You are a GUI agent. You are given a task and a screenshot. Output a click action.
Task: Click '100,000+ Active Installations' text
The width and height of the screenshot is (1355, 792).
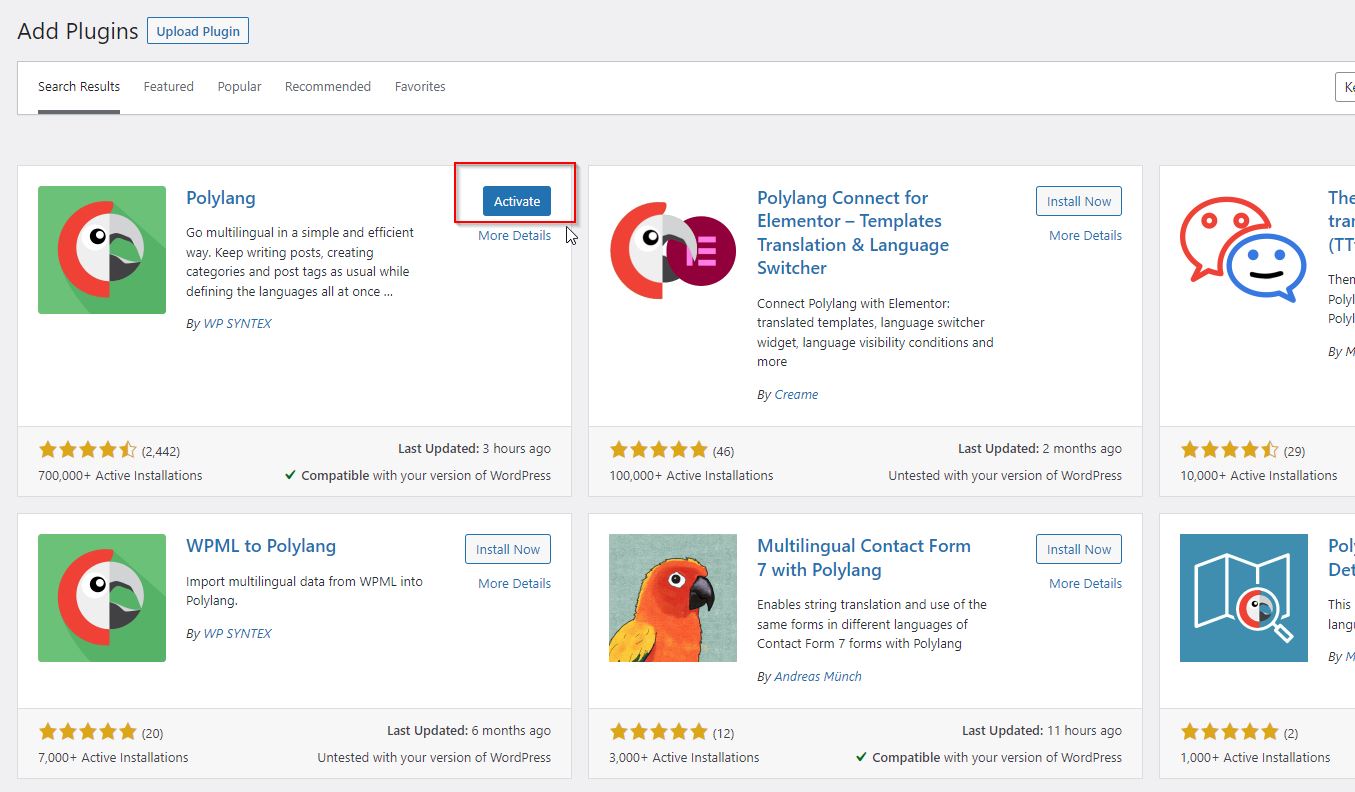pos(691,476)
